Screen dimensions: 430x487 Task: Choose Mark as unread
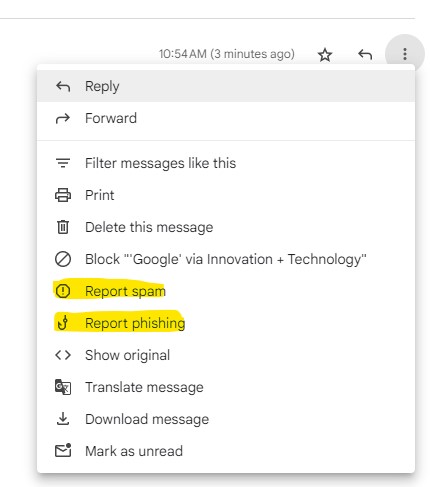[x=226, y=451]
